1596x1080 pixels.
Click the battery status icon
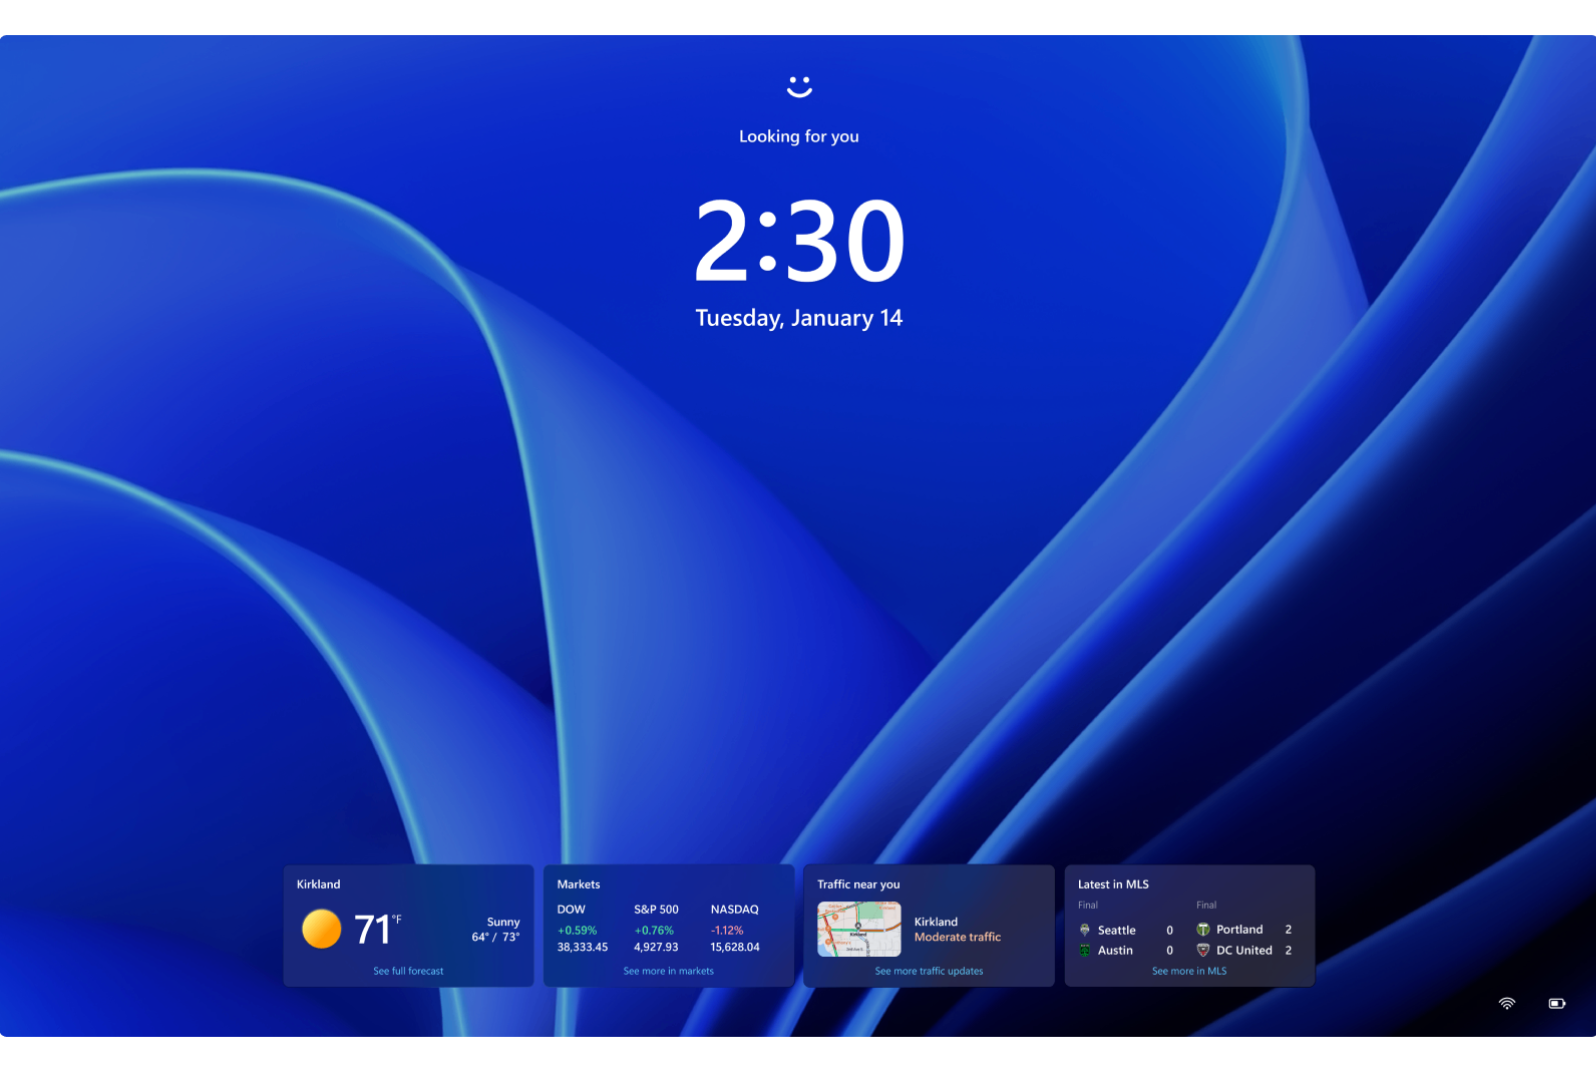tap(1557, 1003)
